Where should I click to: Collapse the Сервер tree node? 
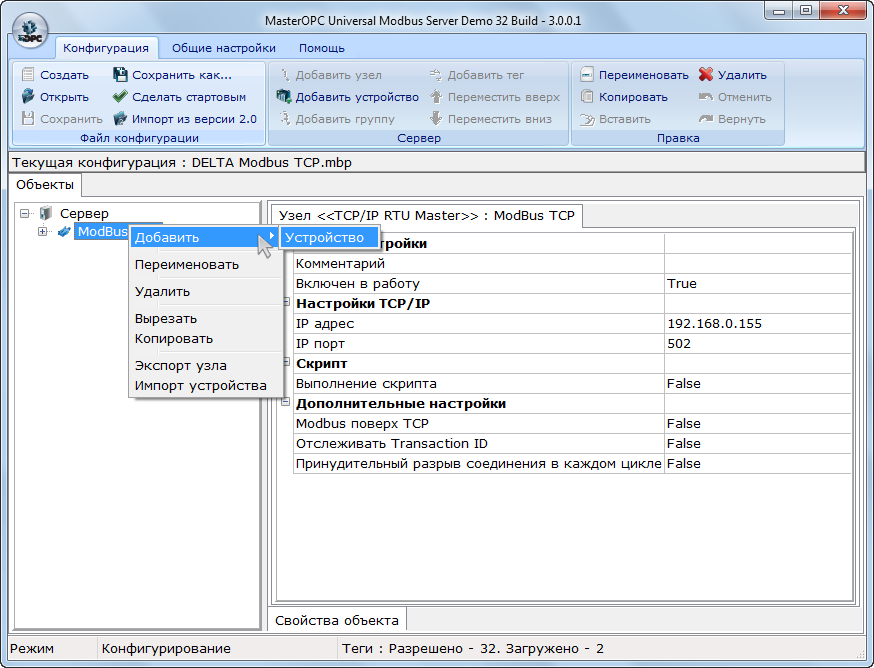click(x=24, y=213)
